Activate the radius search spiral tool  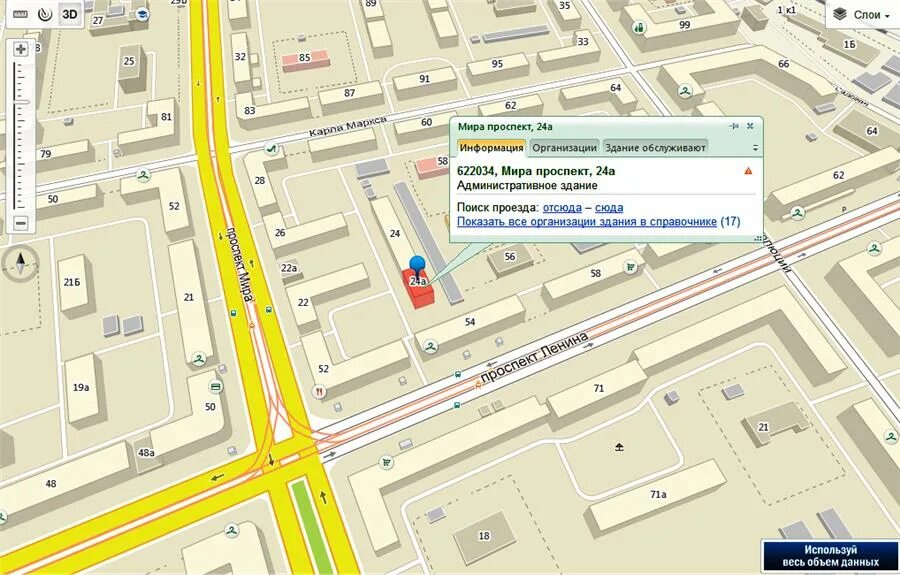point(45,14)
